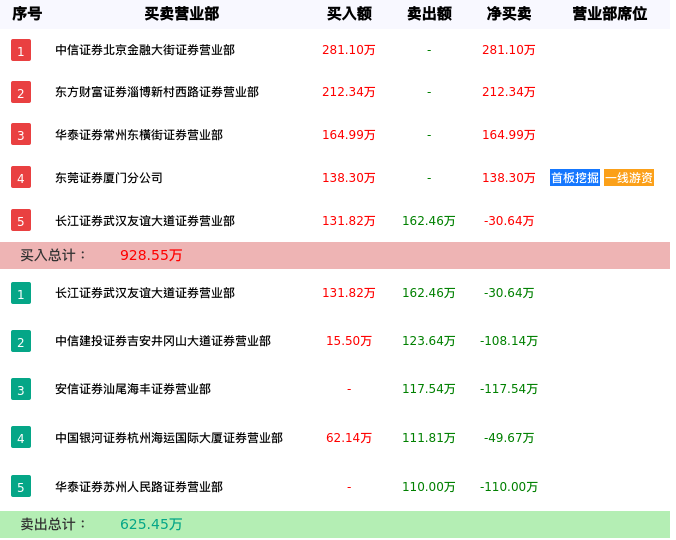The height and width of the screenshot is (540, 676).
Task: Open 华泰证券常州东横街证券营业部
Action: point(139,135)
